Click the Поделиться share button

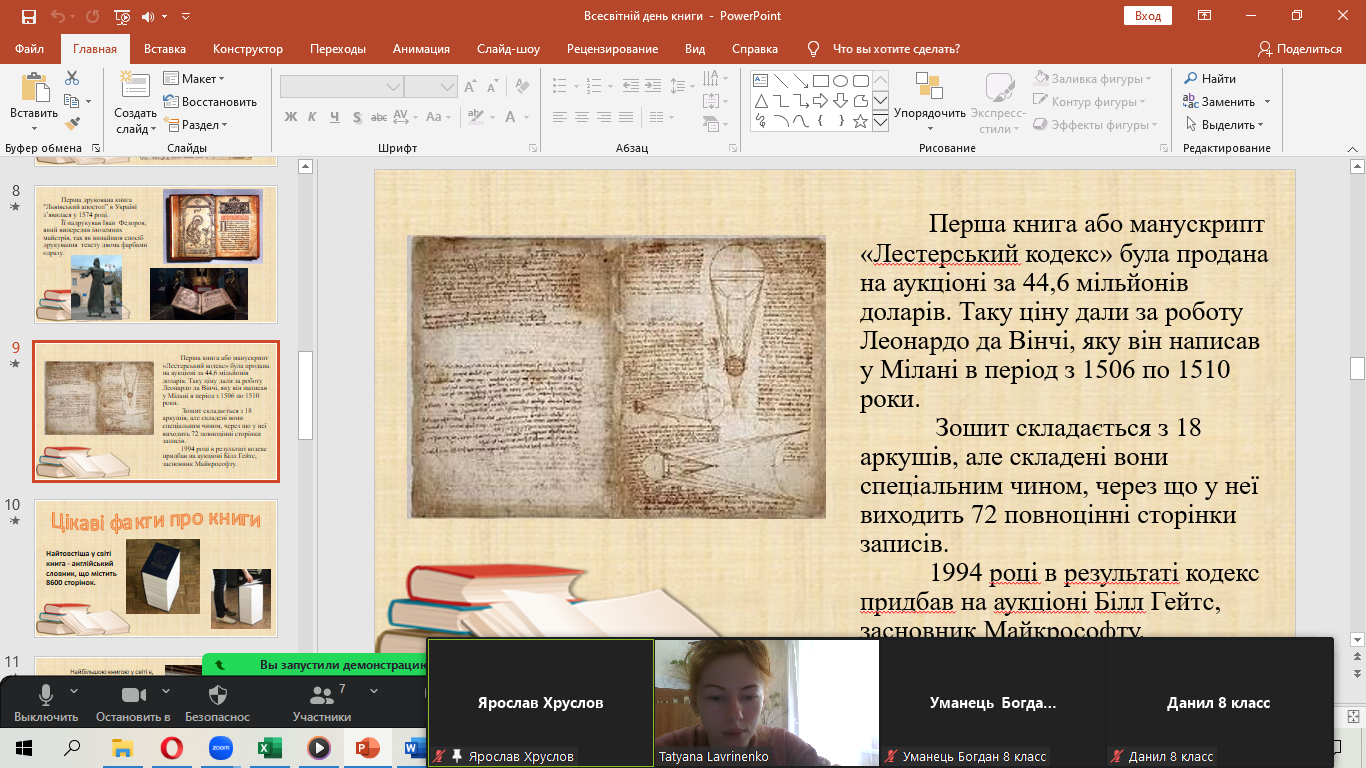(1300, 49)
